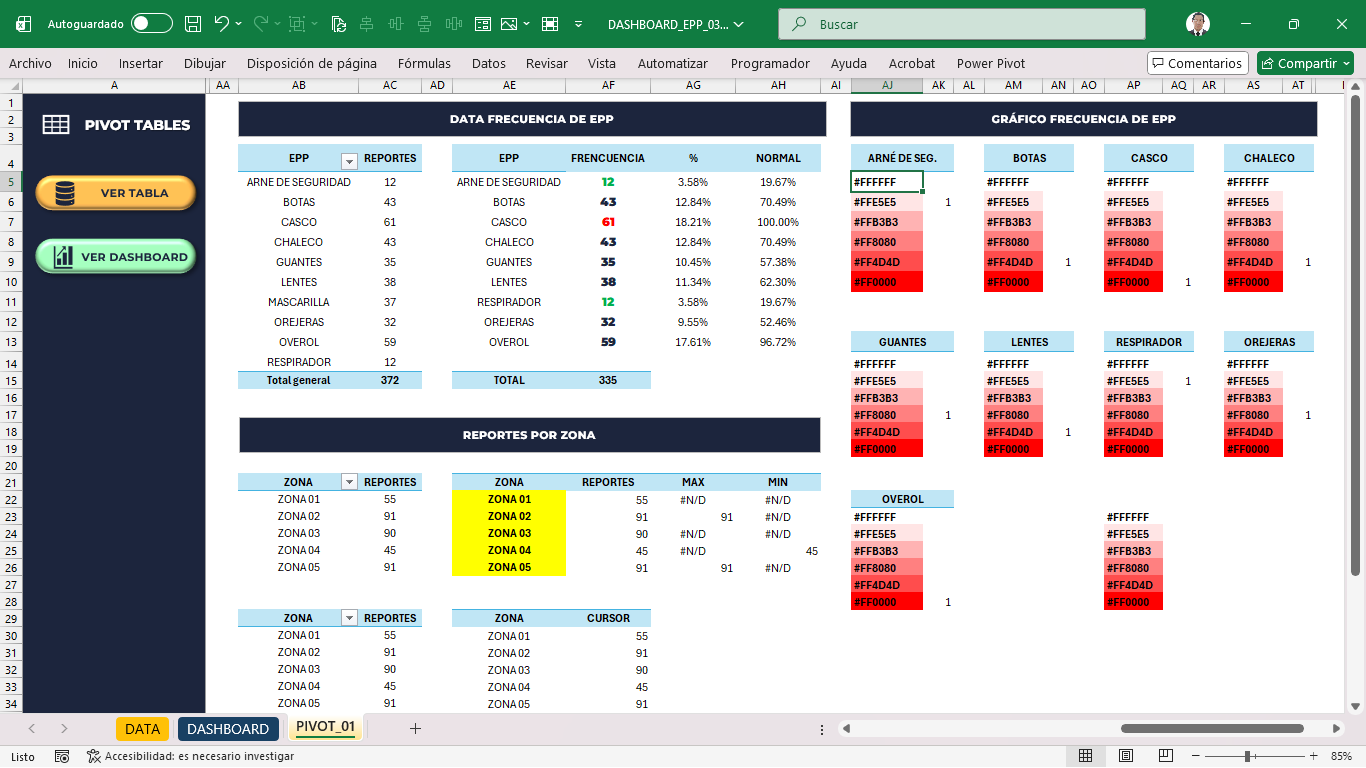Click the insert picture icon in quick access

510,24
